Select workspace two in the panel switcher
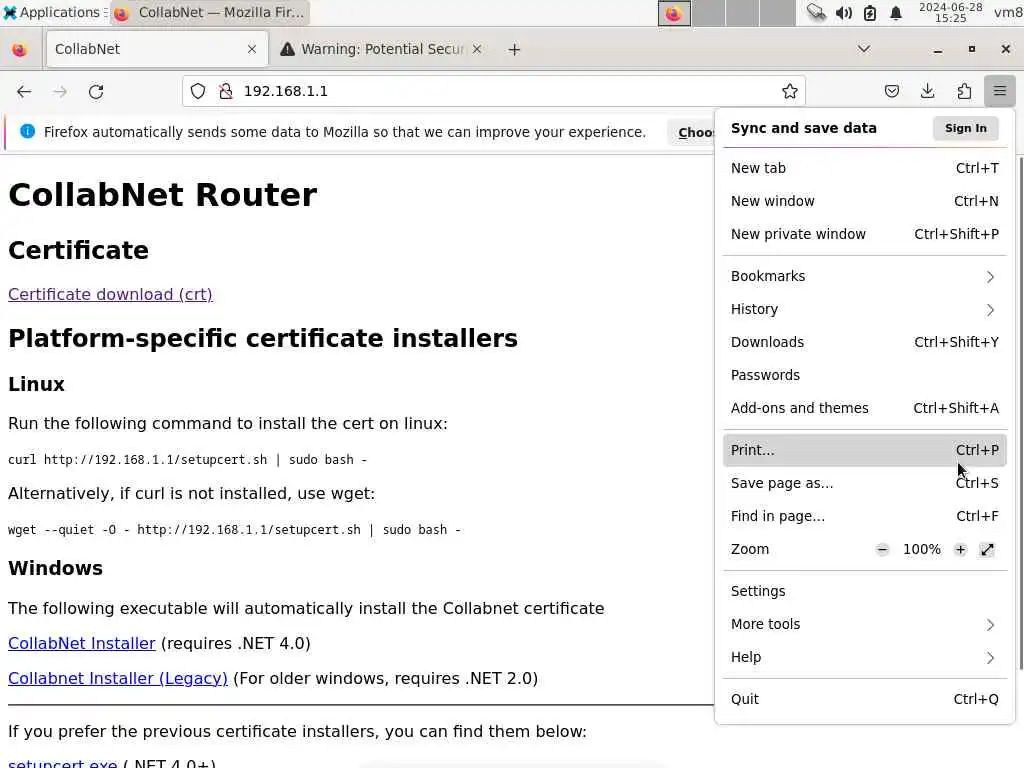The height and width of the screenshot is (768, 1024). pyautogui.click(x=708, y=13)
